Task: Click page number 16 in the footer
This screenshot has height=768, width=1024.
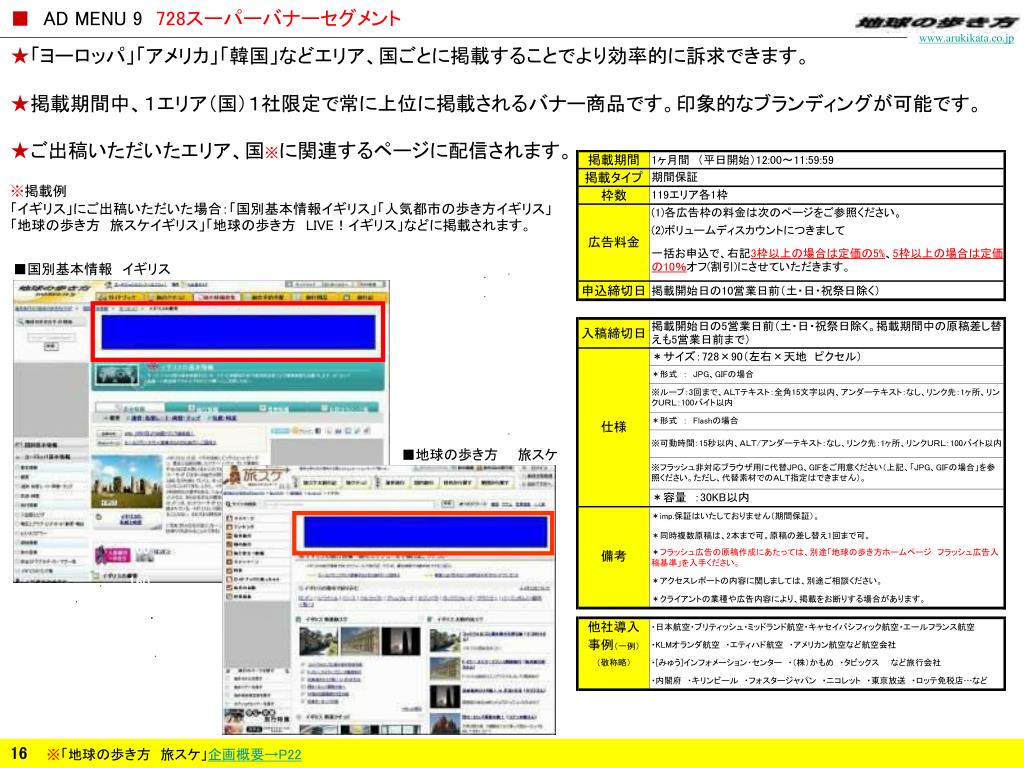Action: click(x=19, y=754)
